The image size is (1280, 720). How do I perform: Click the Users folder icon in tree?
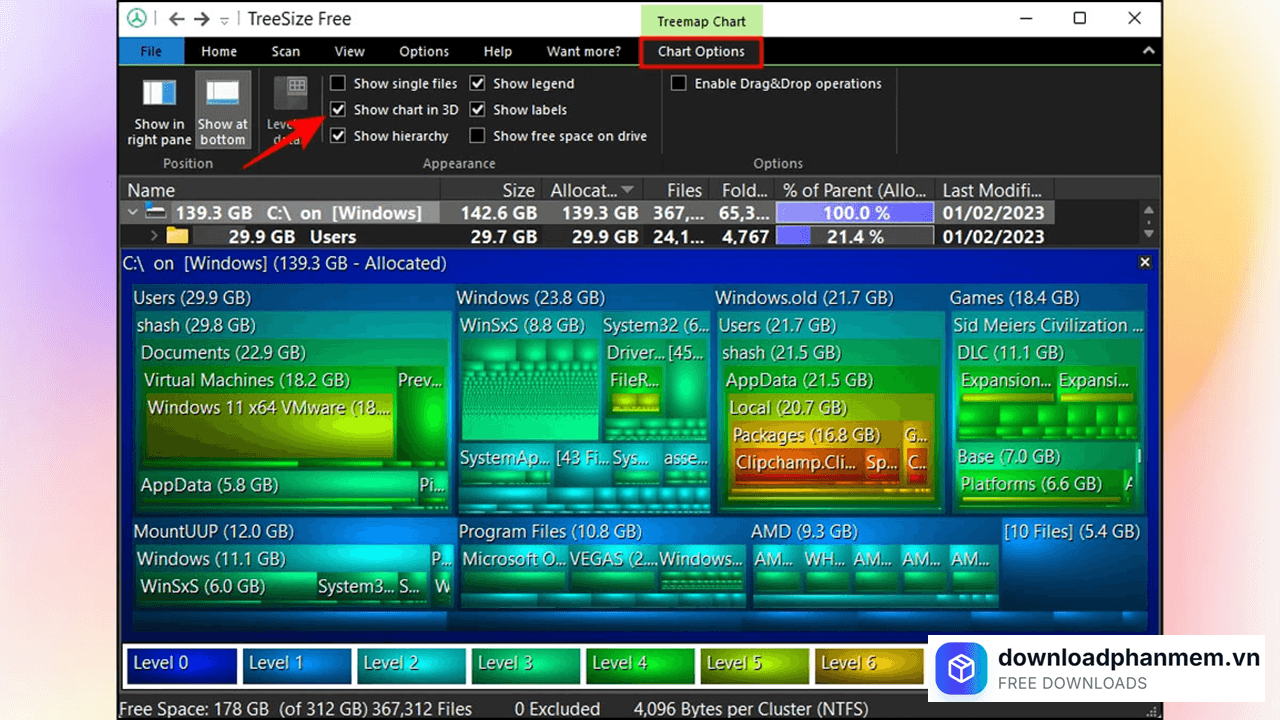click(177, 237)
